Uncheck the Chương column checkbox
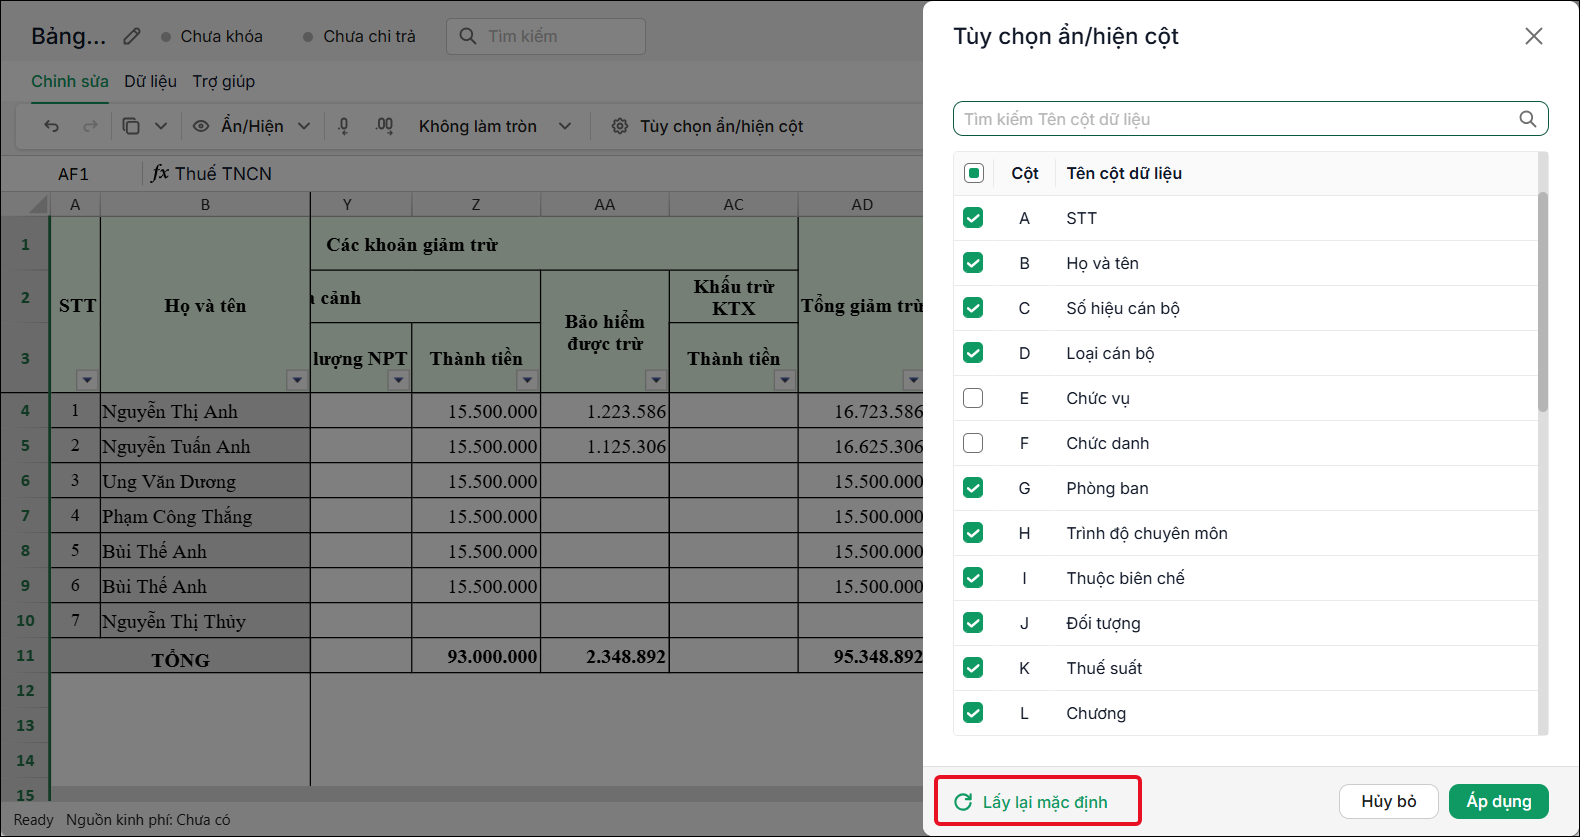This screenshot has width=1580, height=837. coord(973,713)
